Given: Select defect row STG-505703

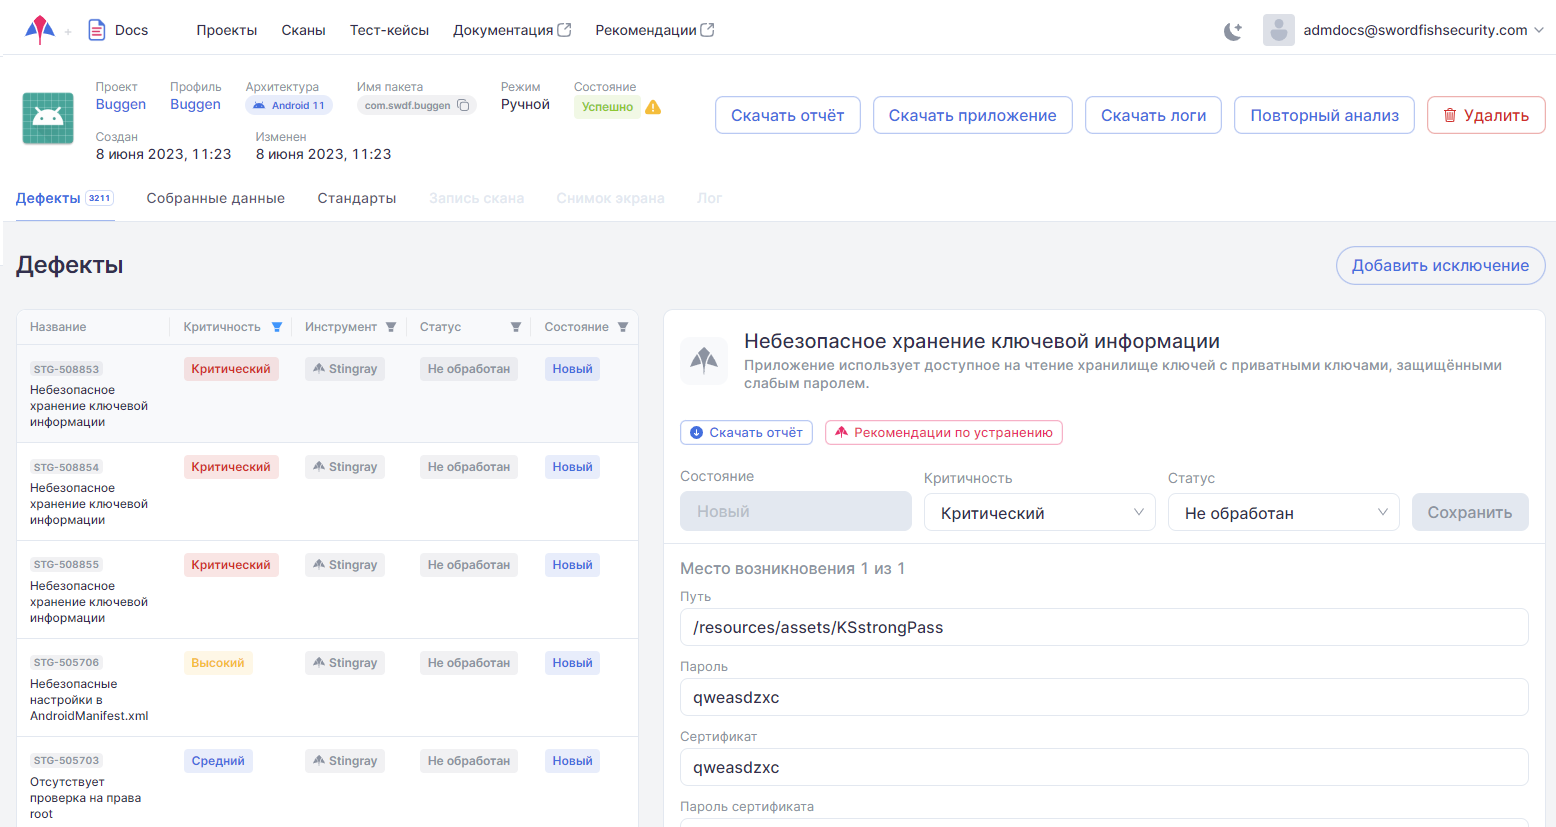Looking at the screenshot, I should [327, 782].
